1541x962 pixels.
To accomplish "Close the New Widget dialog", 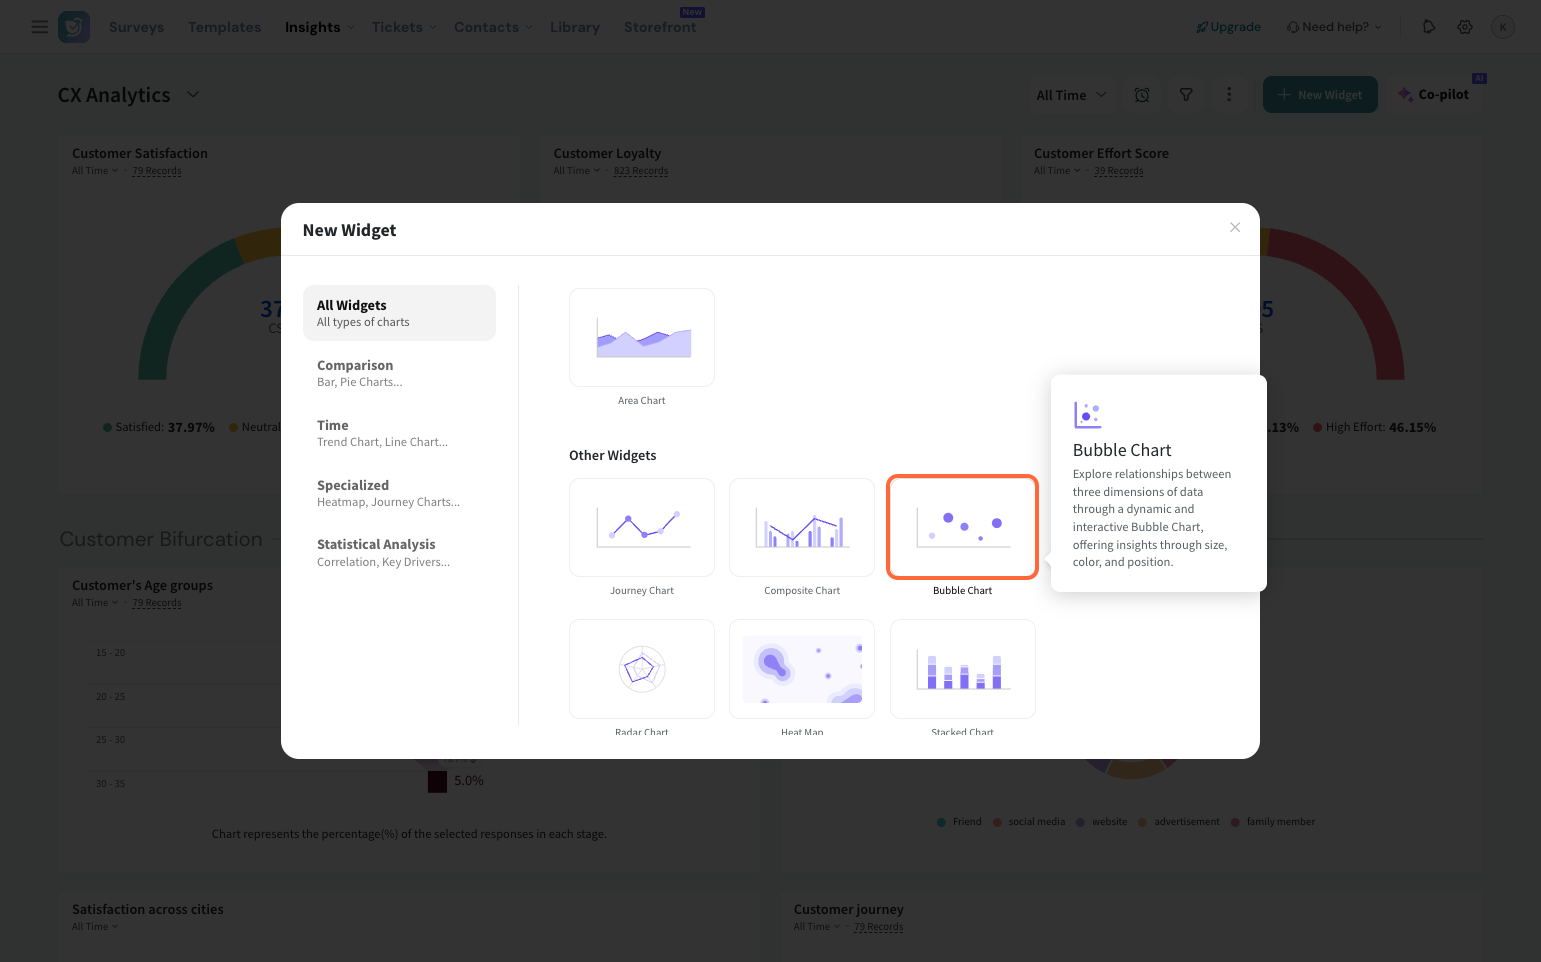I will click(x=1235, y=228).
